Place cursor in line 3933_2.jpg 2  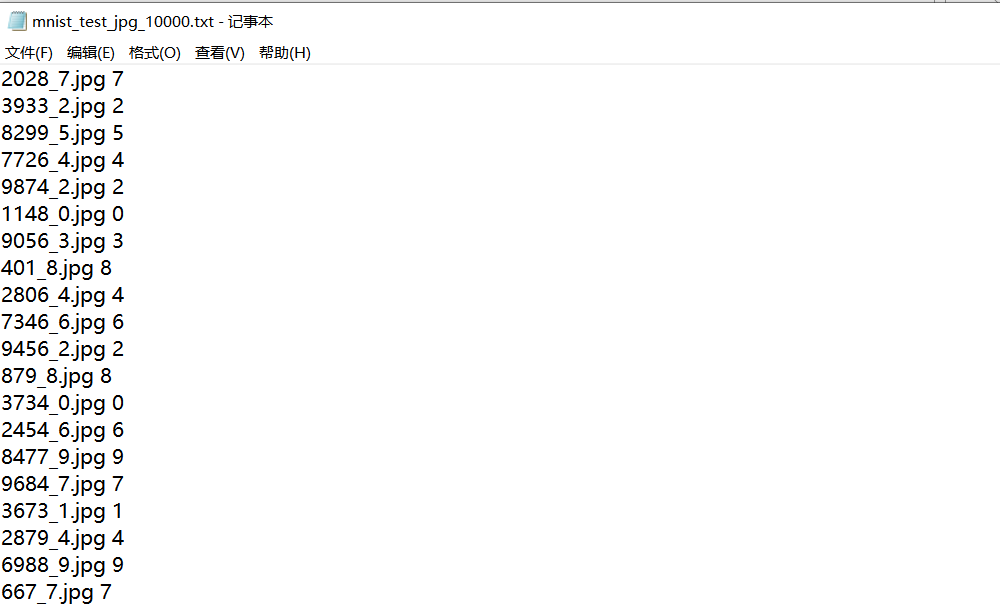[62, 106]
